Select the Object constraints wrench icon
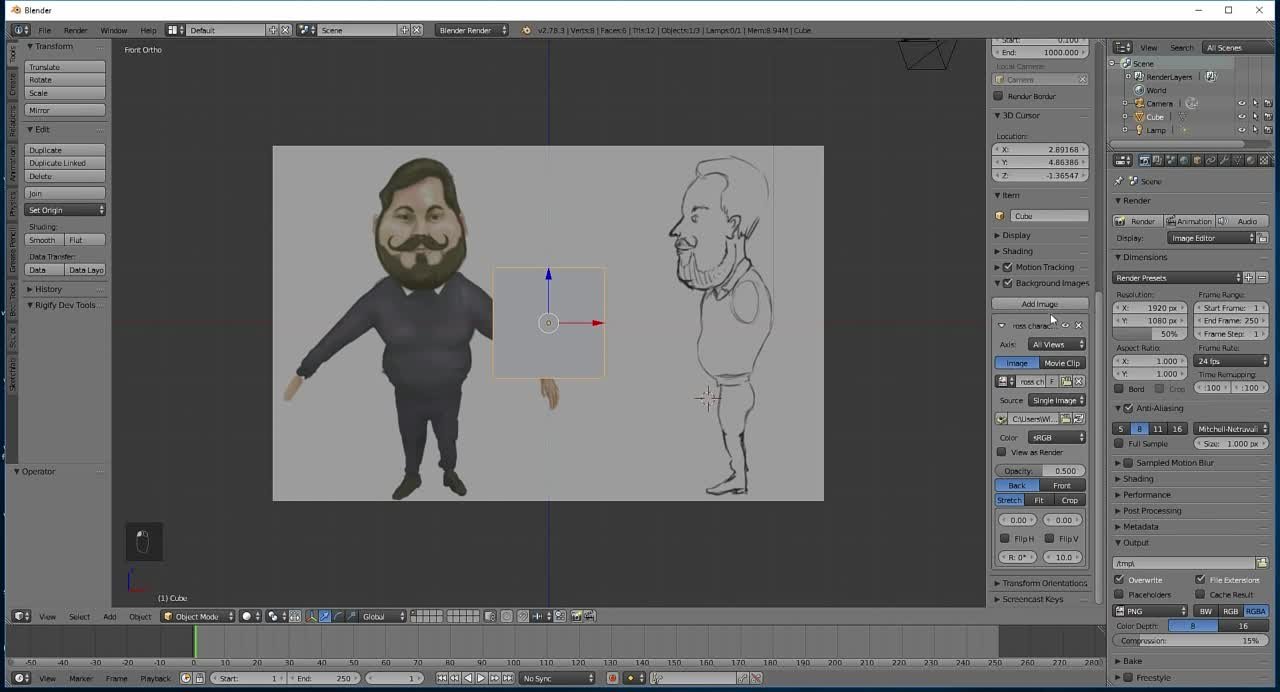Viewport: 1280px width, 692px height. (1226, 160)
